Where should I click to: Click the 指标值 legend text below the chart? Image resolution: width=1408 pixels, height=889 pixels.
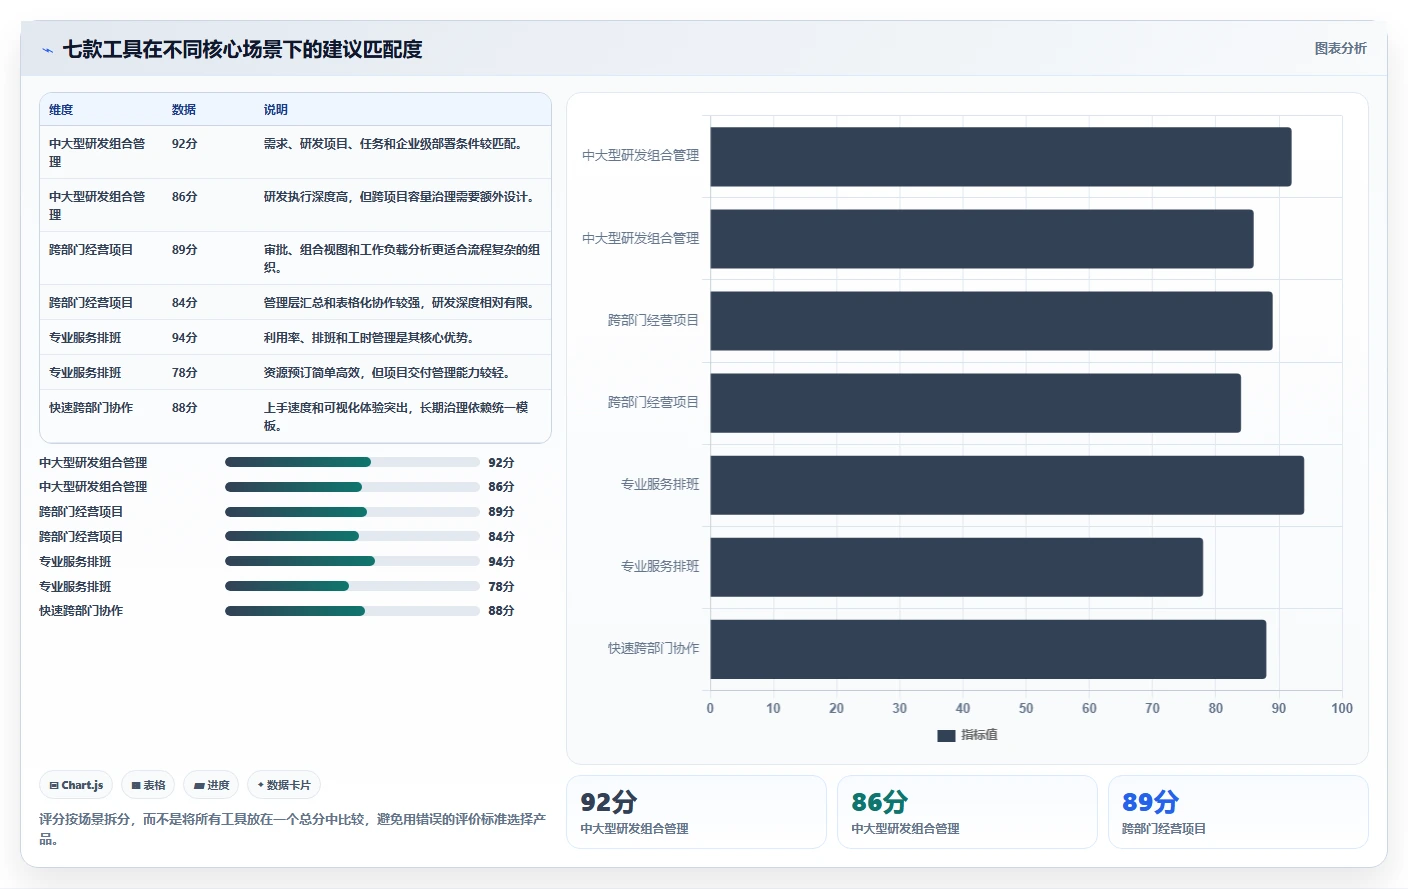[979, 735]
